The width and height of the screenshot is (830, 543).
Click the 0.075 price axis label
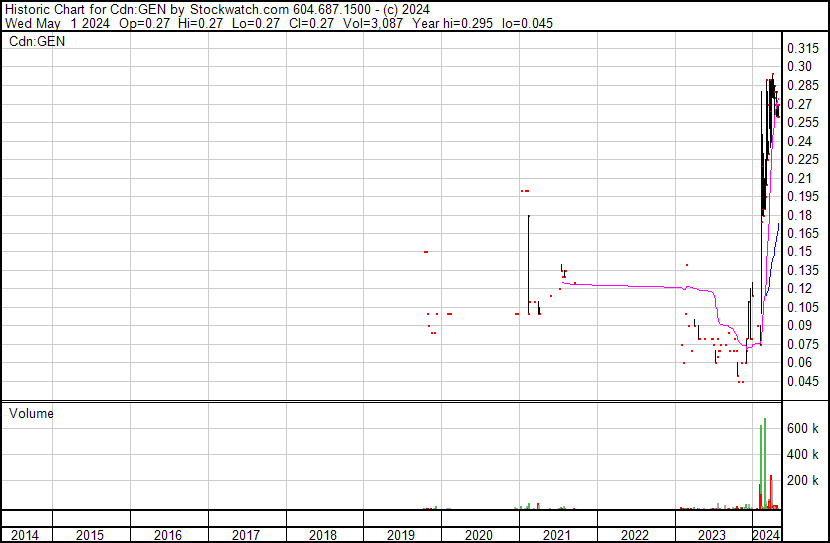802,345
